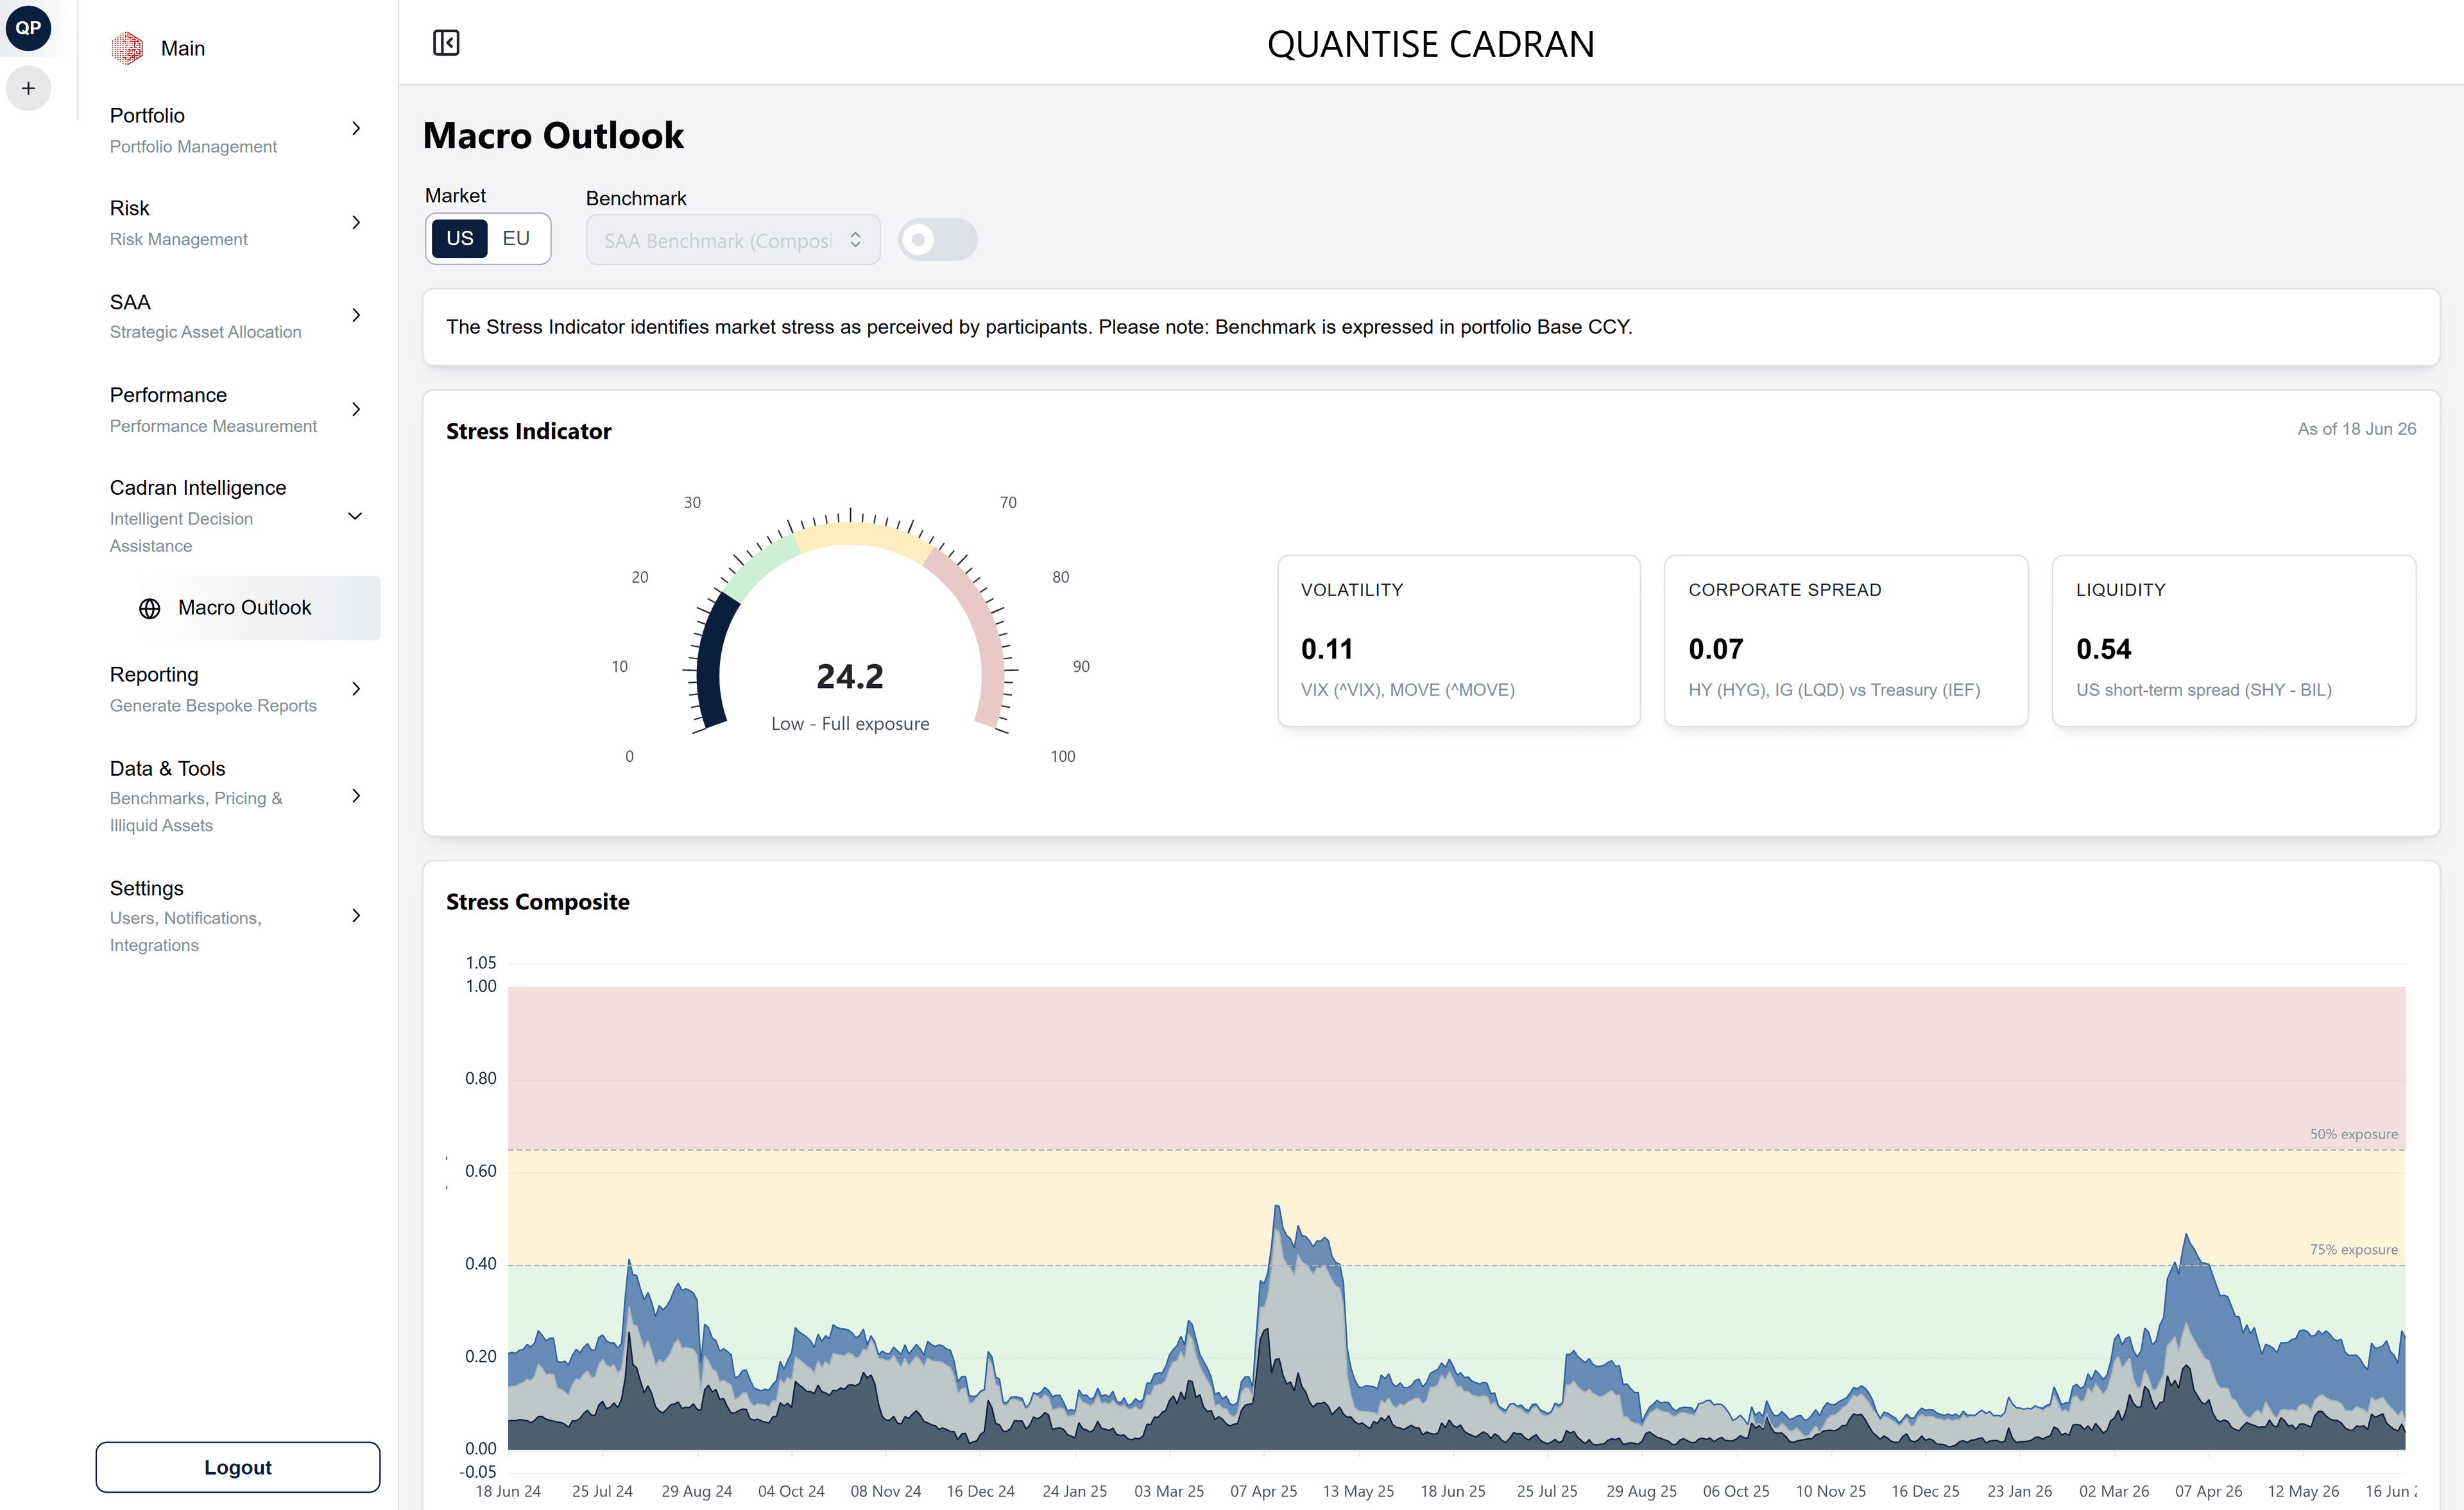Click the Macro Outlook page title
This screenshot has height=1510, width=2464.
pyautogui.click(x=553, y=136)
